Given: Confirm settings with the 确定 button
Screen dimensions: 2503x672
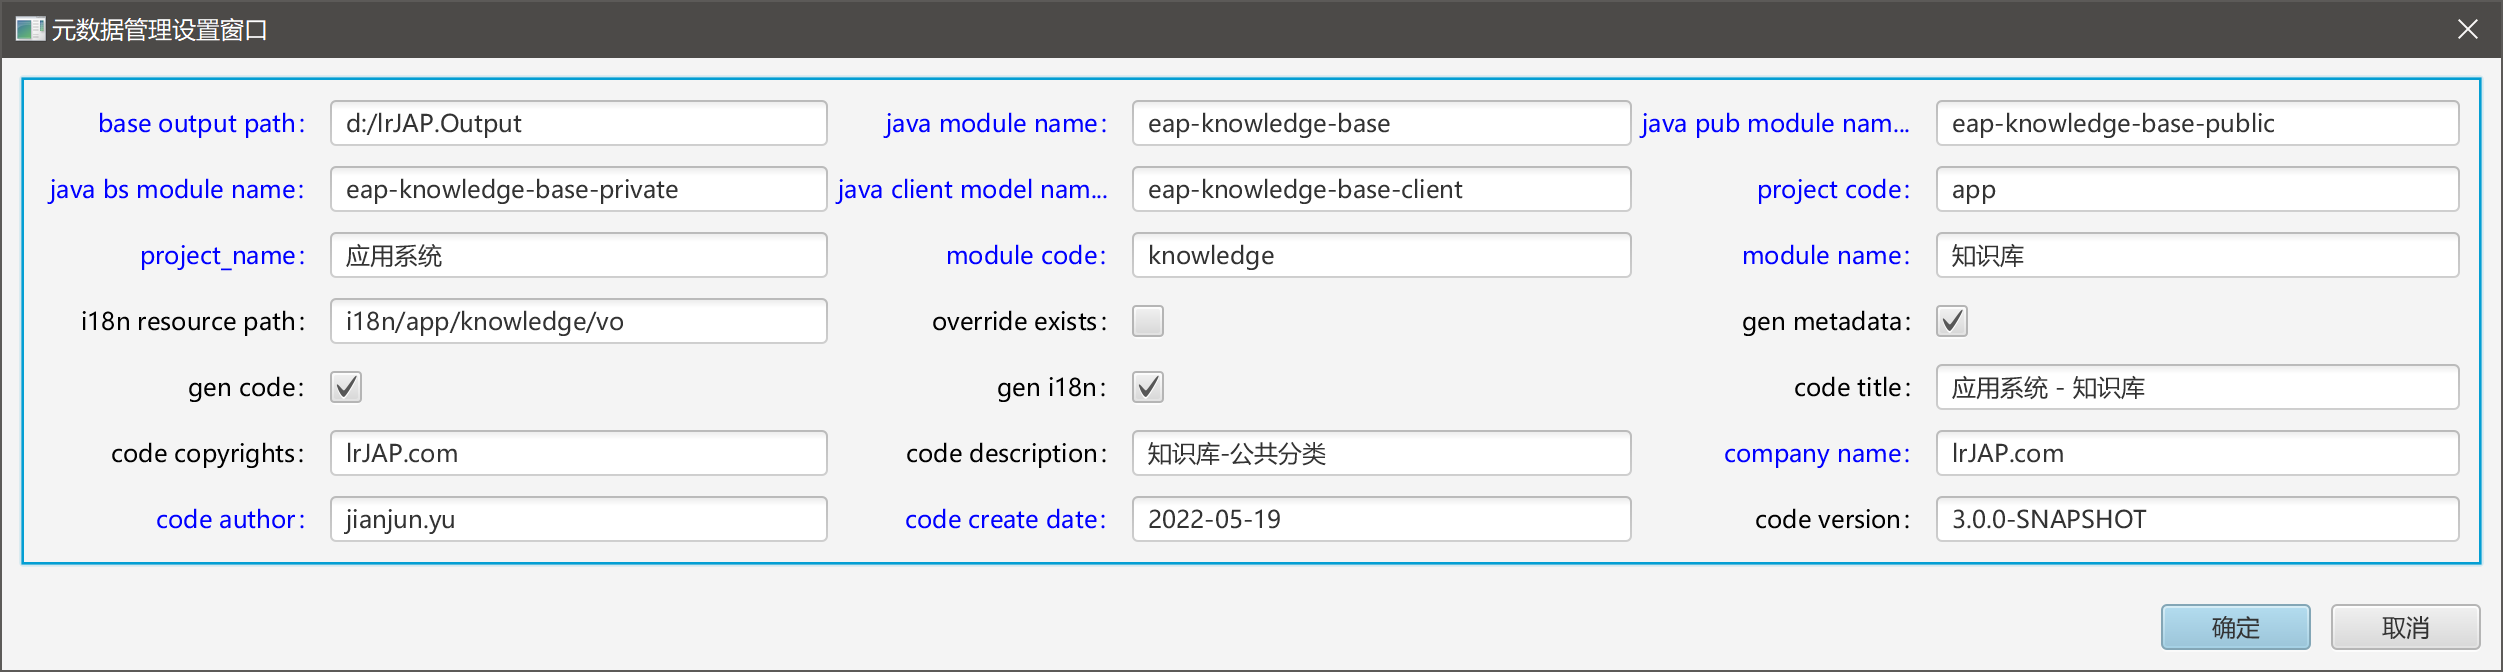Looking at the screenshot, I should (x=2236, y=627).
